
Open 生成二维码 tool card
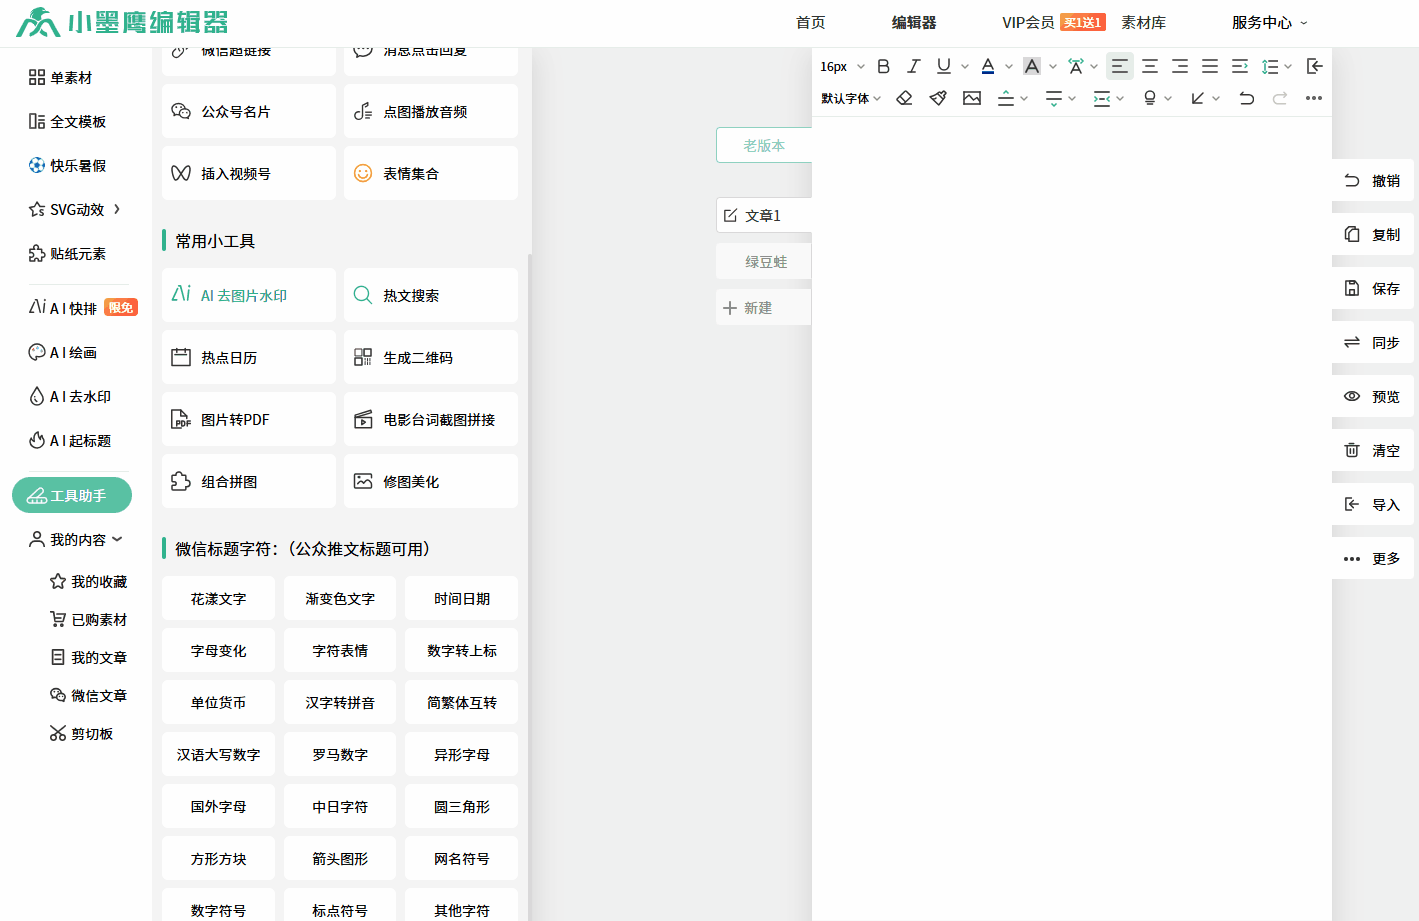click(x=431, y=357)
